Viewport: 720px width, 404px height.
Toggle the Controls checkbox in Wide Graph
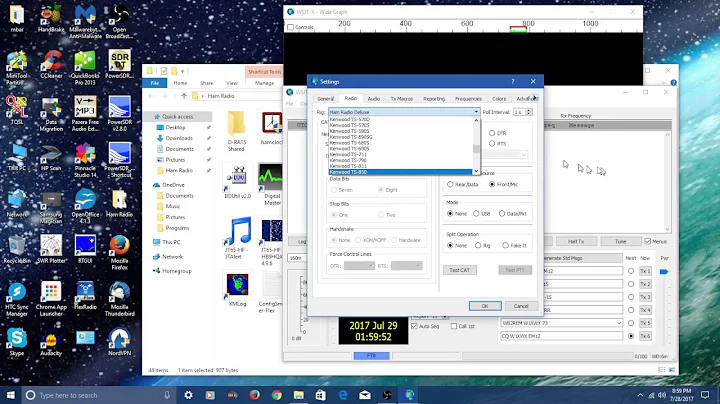click(290, 27)
